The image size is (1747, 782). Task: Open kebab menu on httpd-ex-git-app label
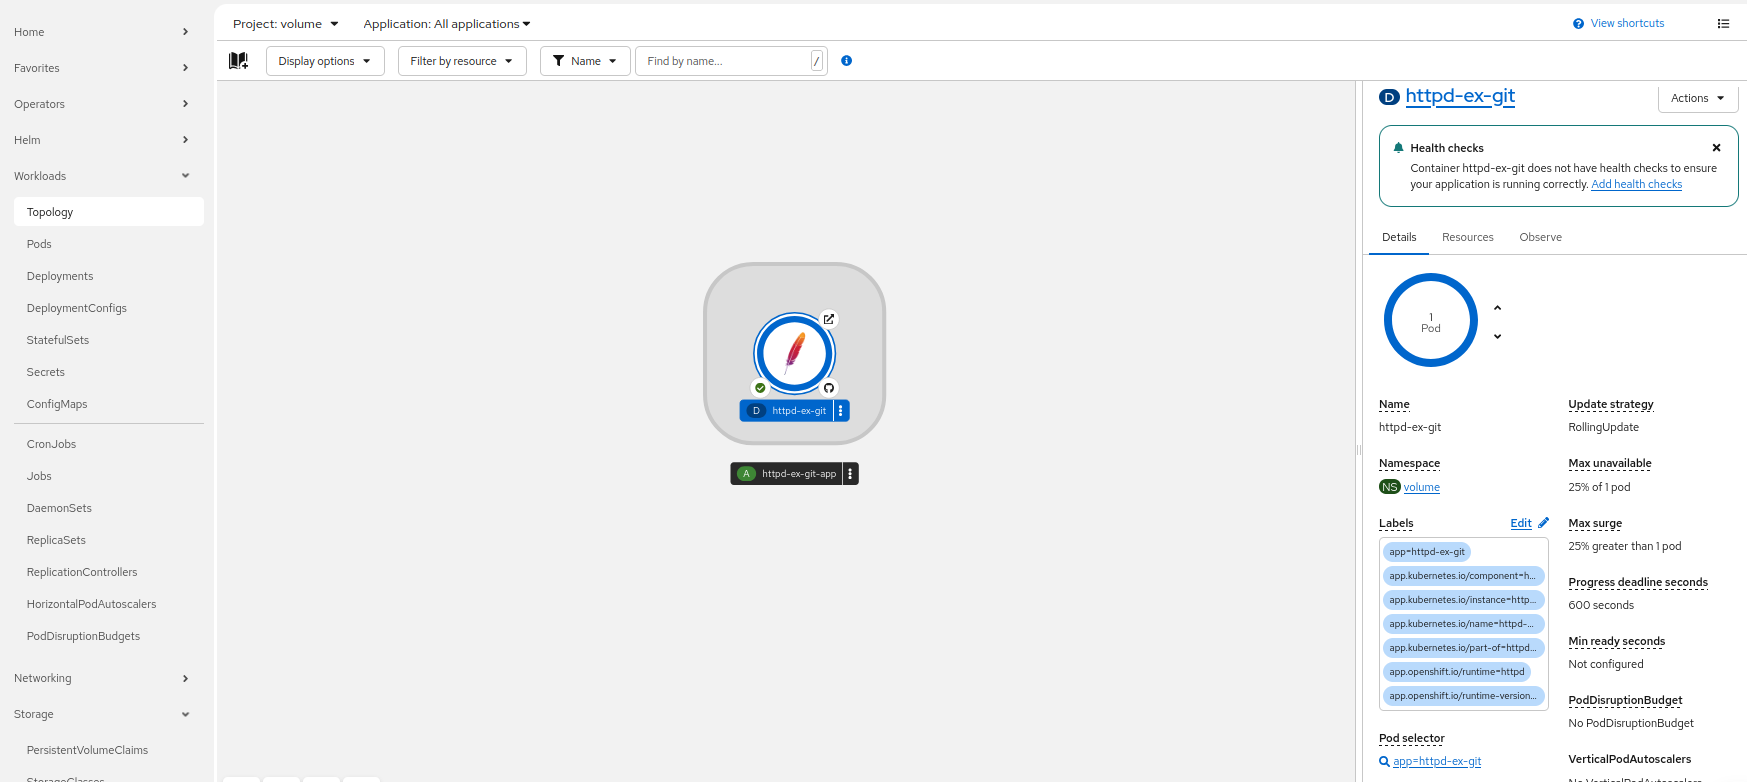tap(850, 474)
